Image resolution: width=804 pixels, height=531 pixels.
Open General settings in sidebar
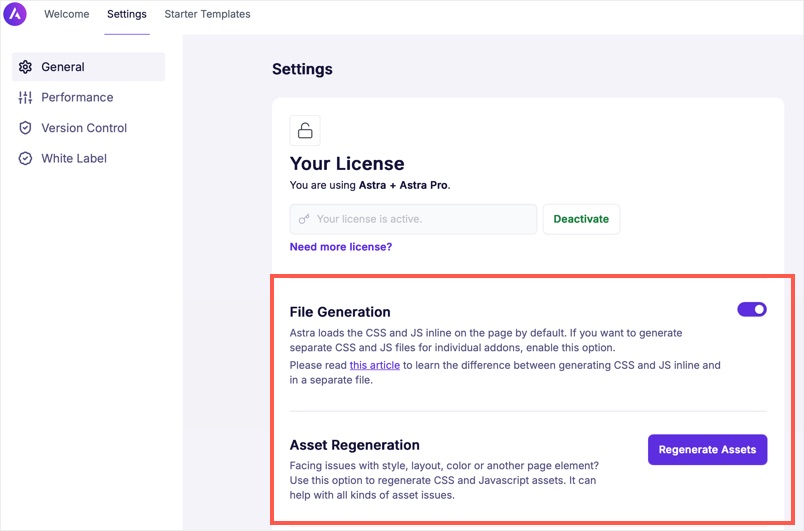[89, 67]
